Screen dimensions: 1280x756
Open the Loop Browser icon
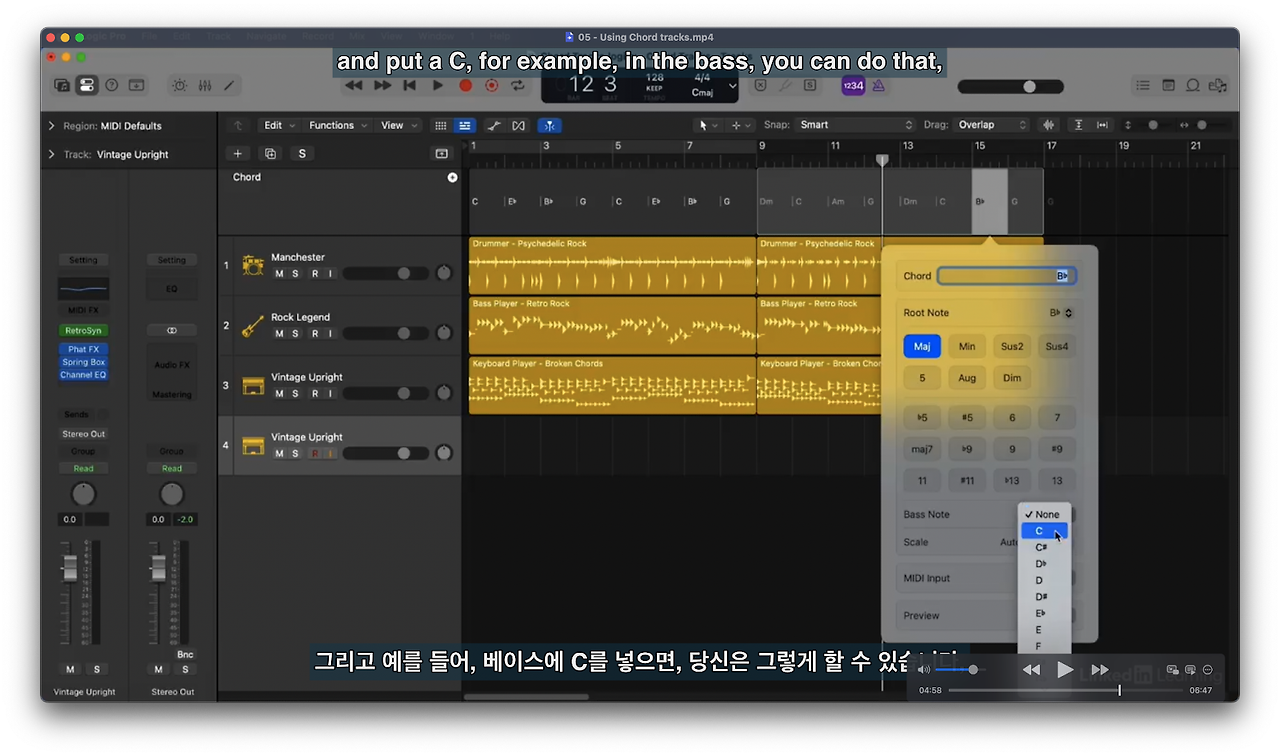click(x=1193, y=86)
